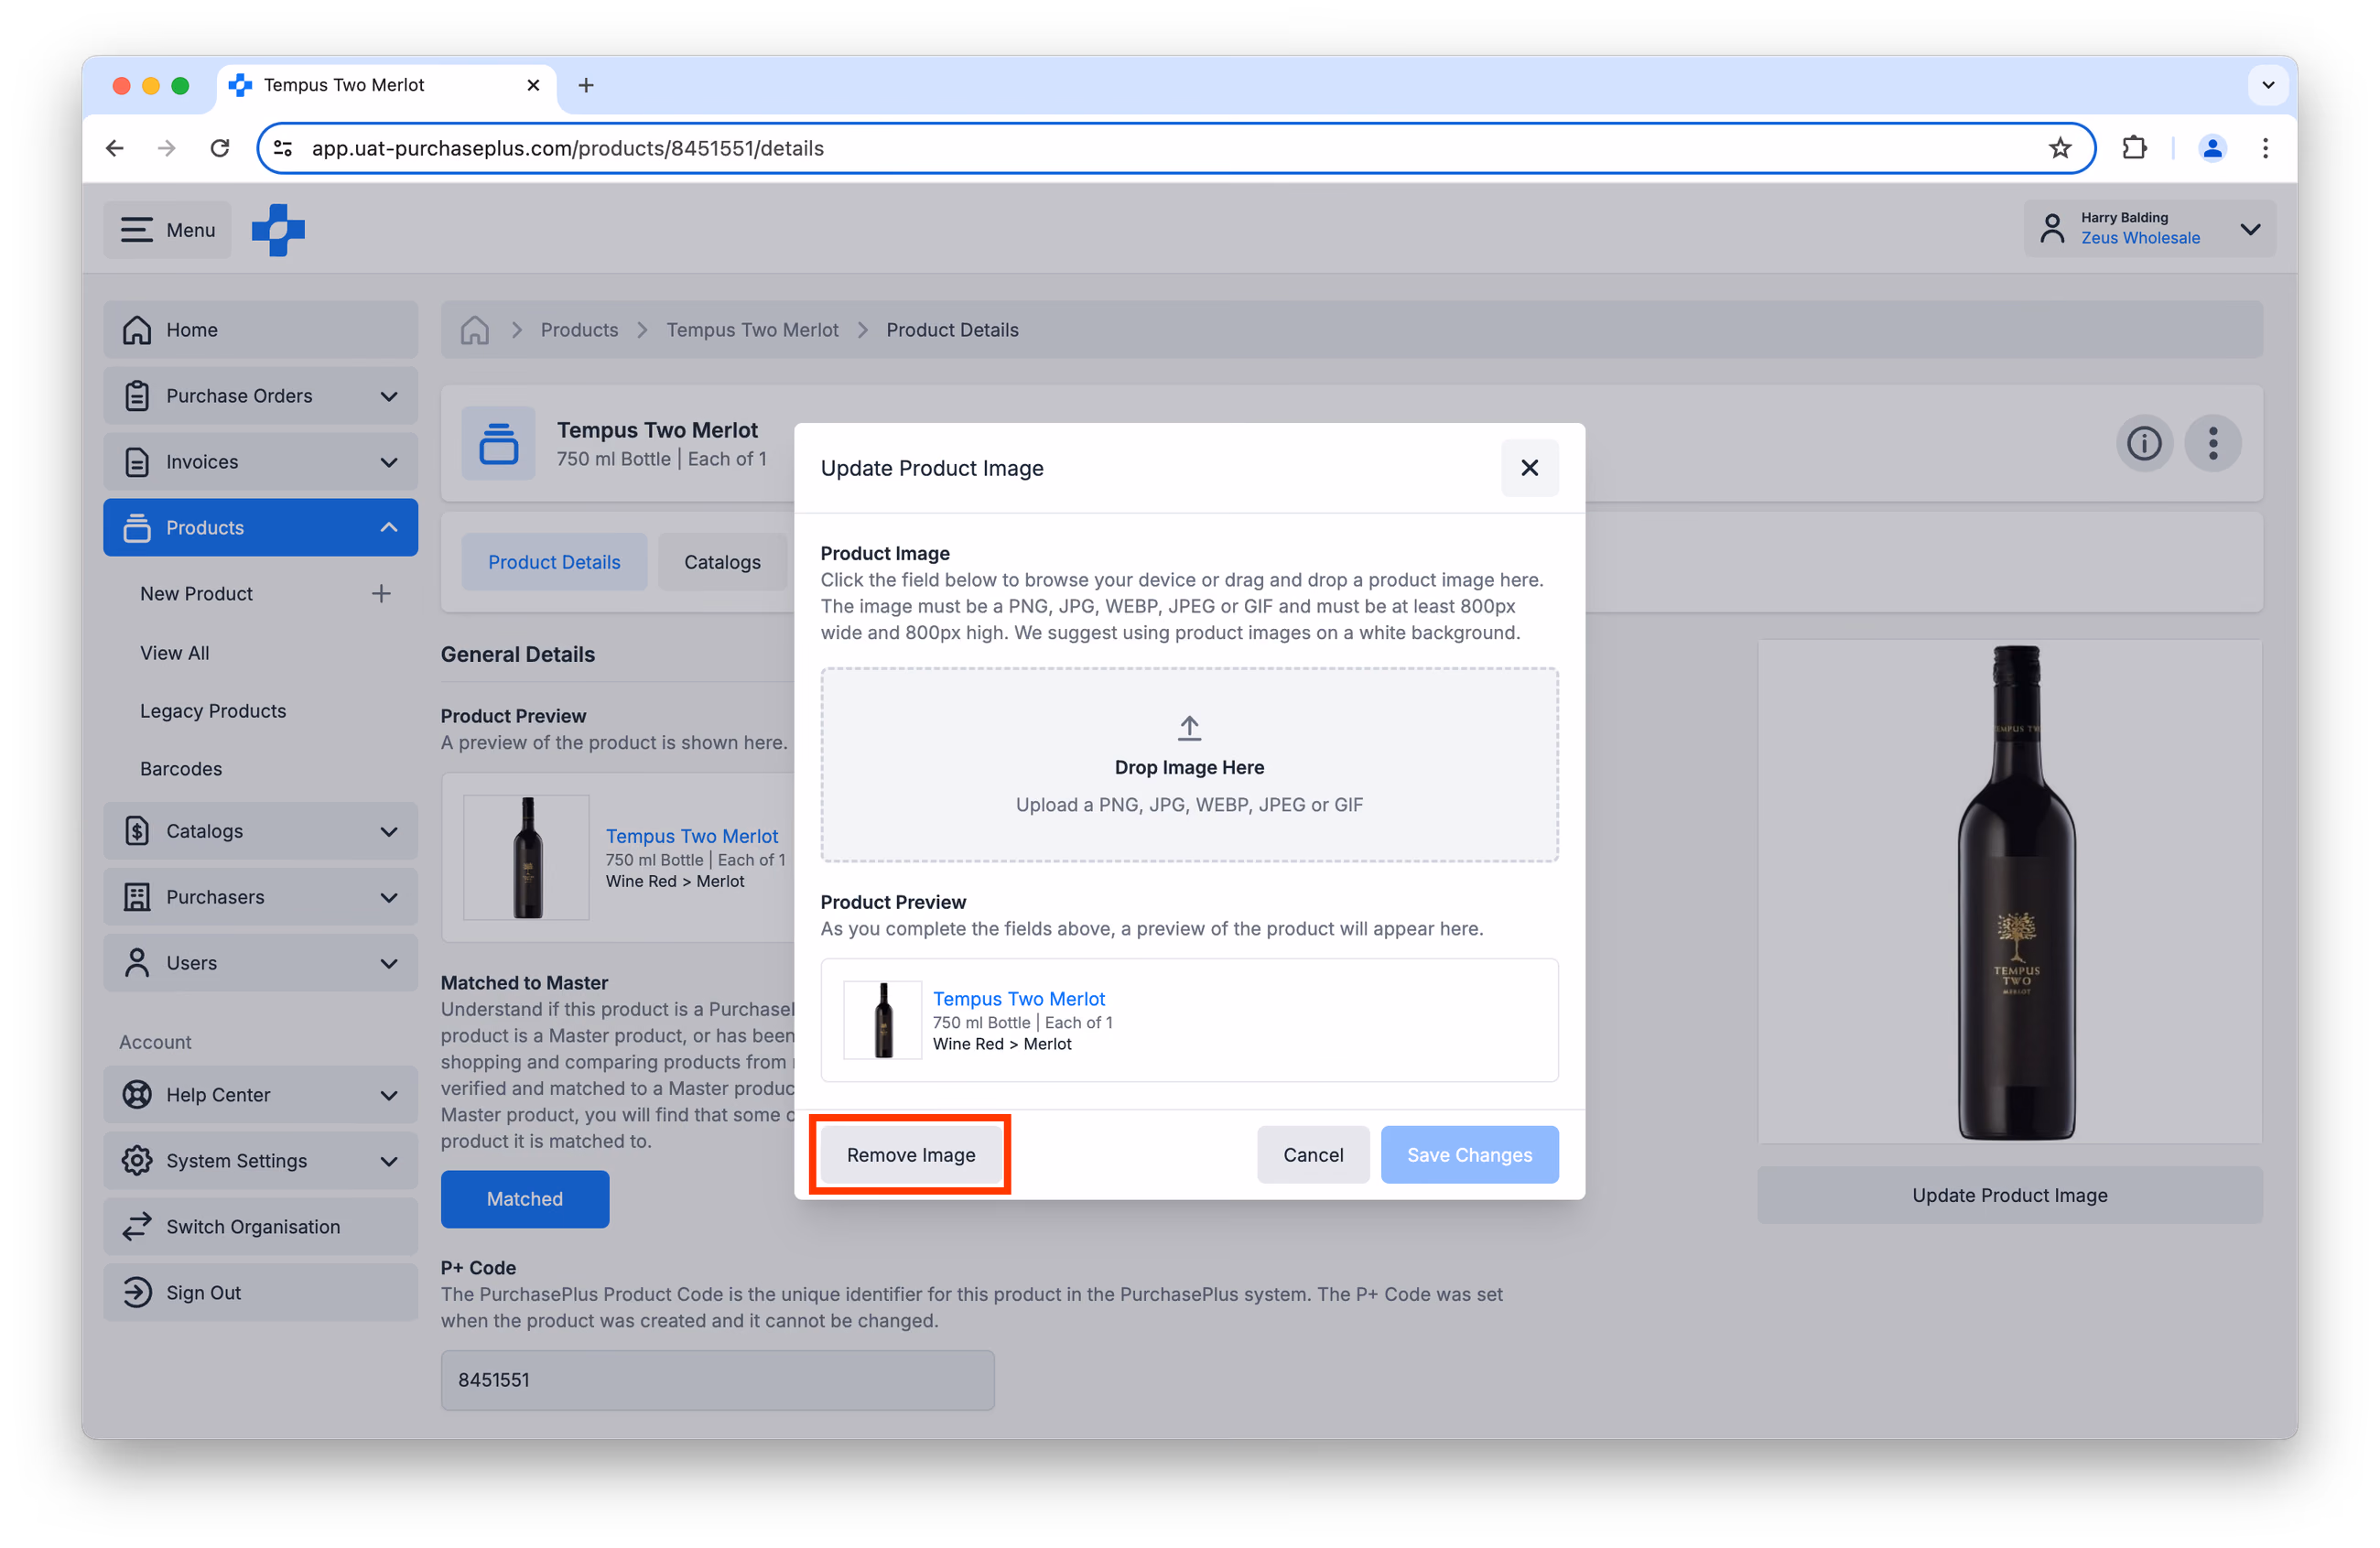Open the Harry Balding account dropdown
This screenshot has height=1548, width=2380.
tap(2149, 228)
